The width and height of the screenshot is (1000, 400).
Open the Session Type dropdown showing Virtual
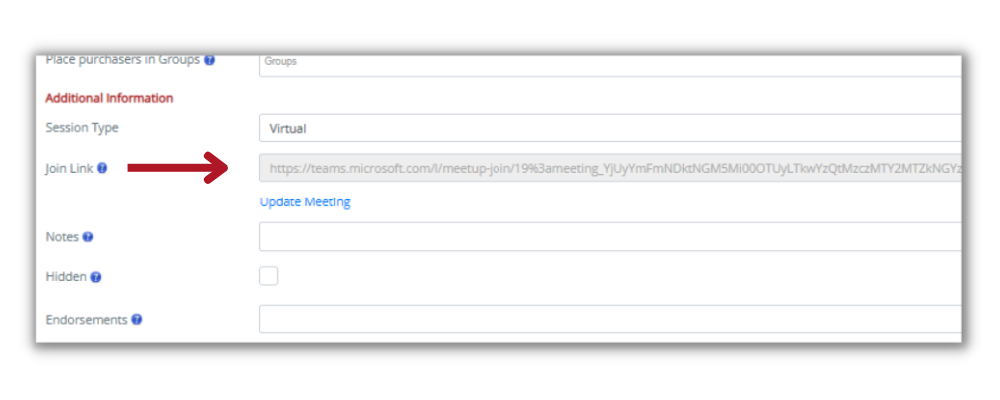[610, 128]
